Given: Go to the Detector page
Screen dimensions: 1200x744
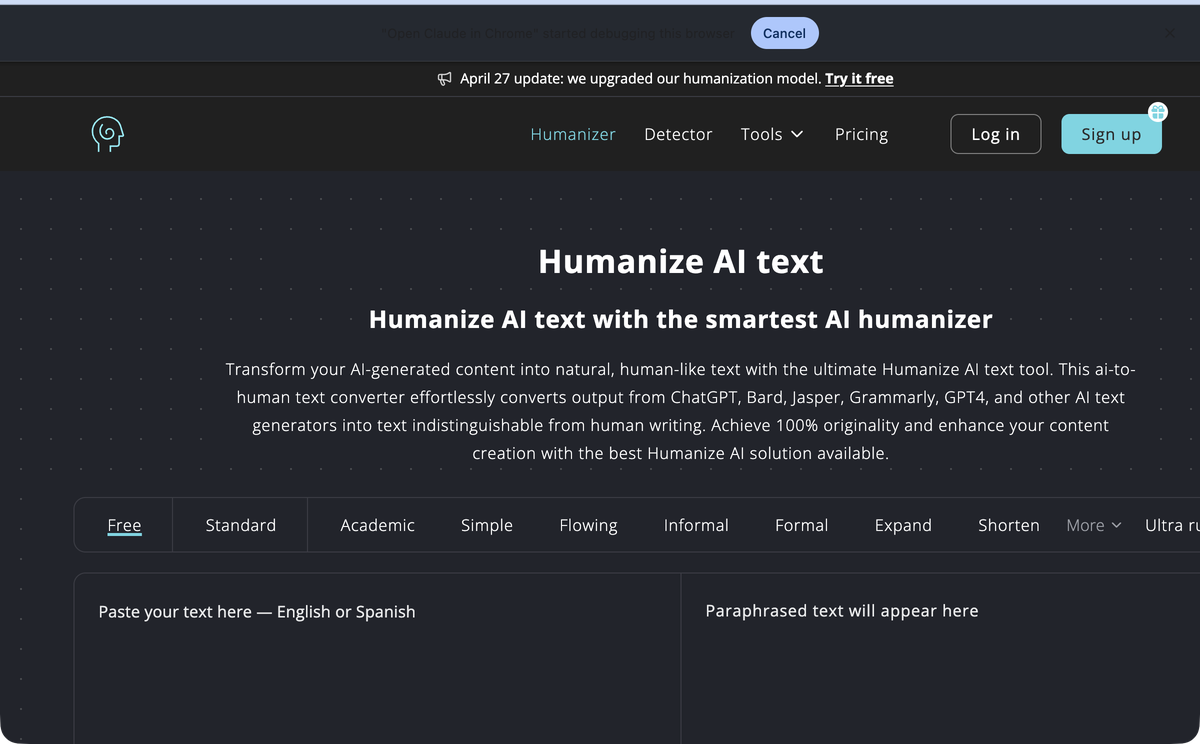Looking at the screenshot, I should [x=678, y=134].
